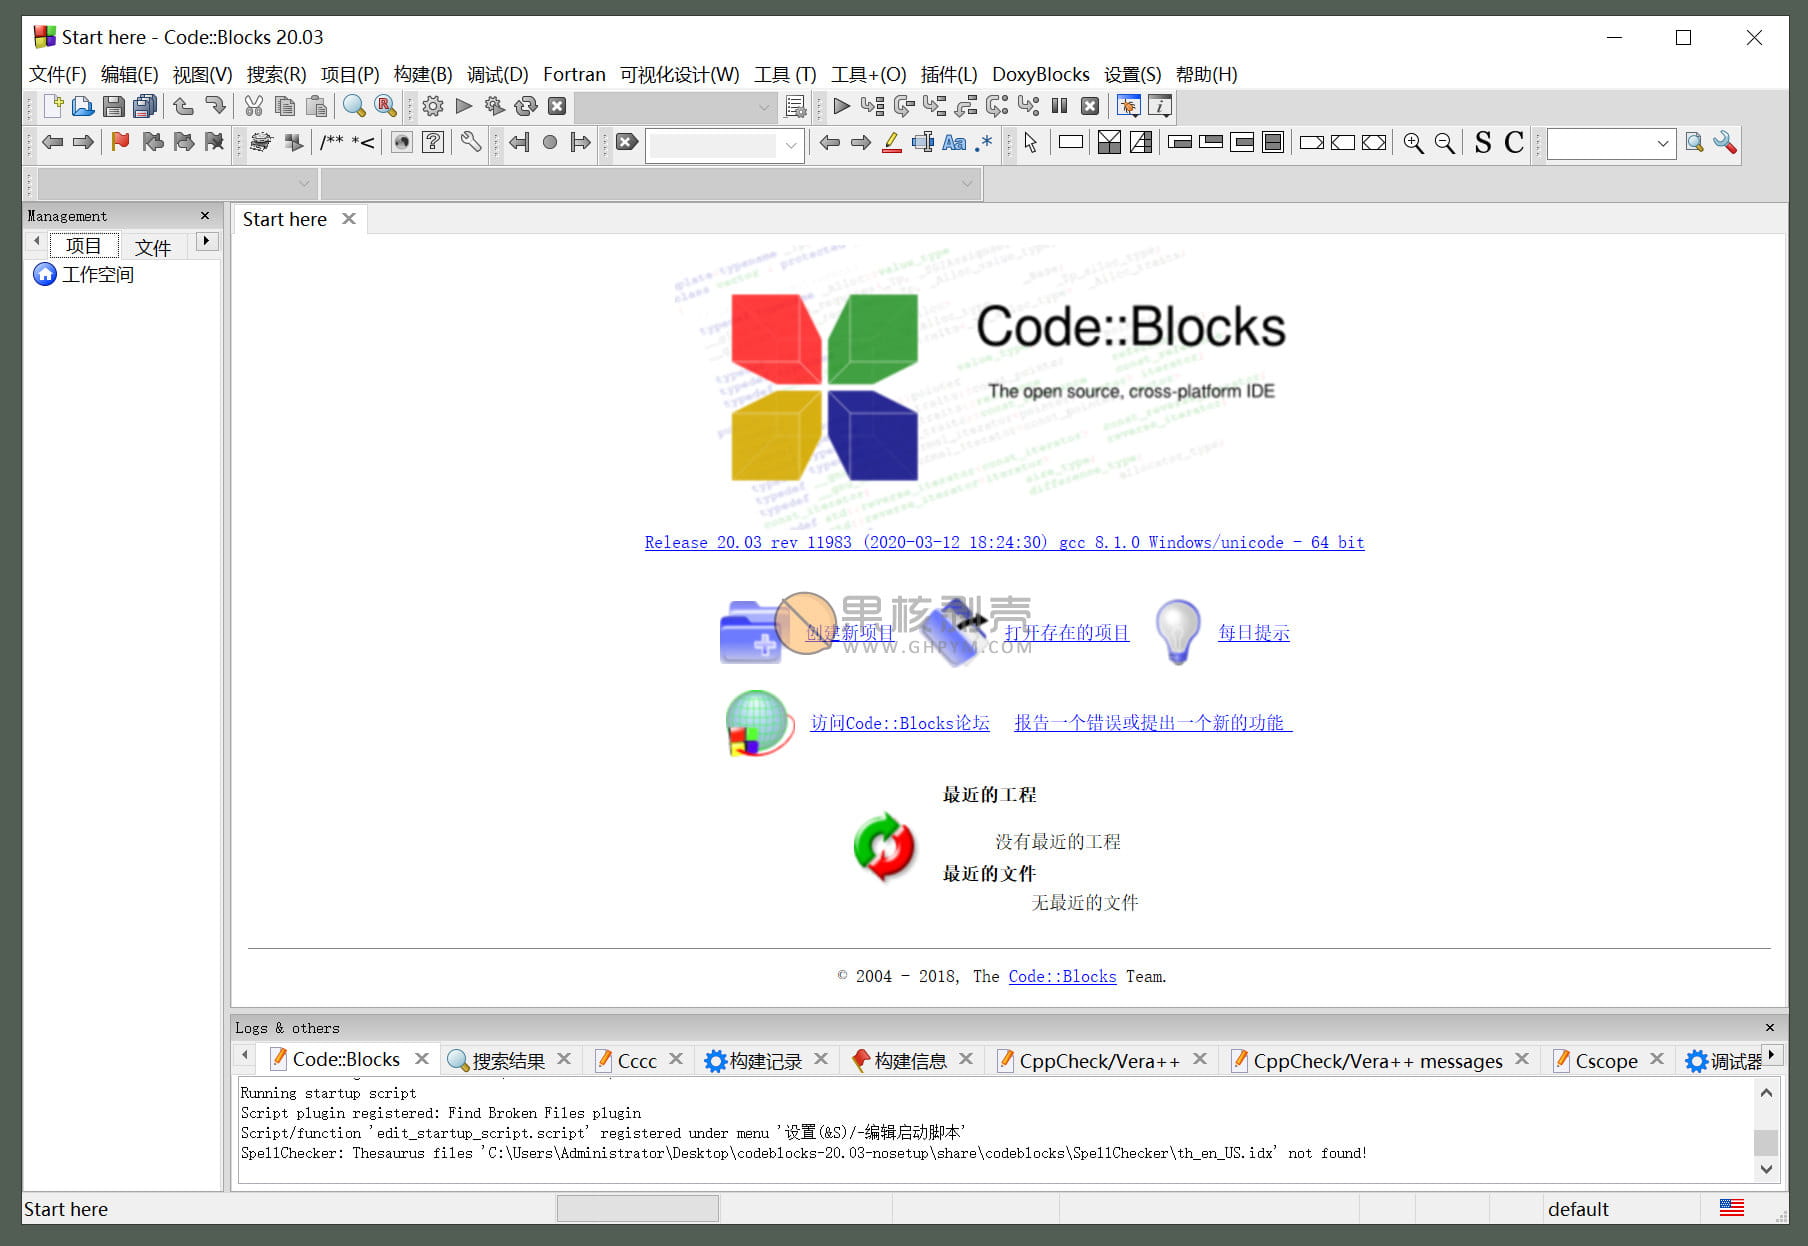Screen dimensions: 1808x1246
Task: Save all files with the Save All icon
Action: (144, 106)
